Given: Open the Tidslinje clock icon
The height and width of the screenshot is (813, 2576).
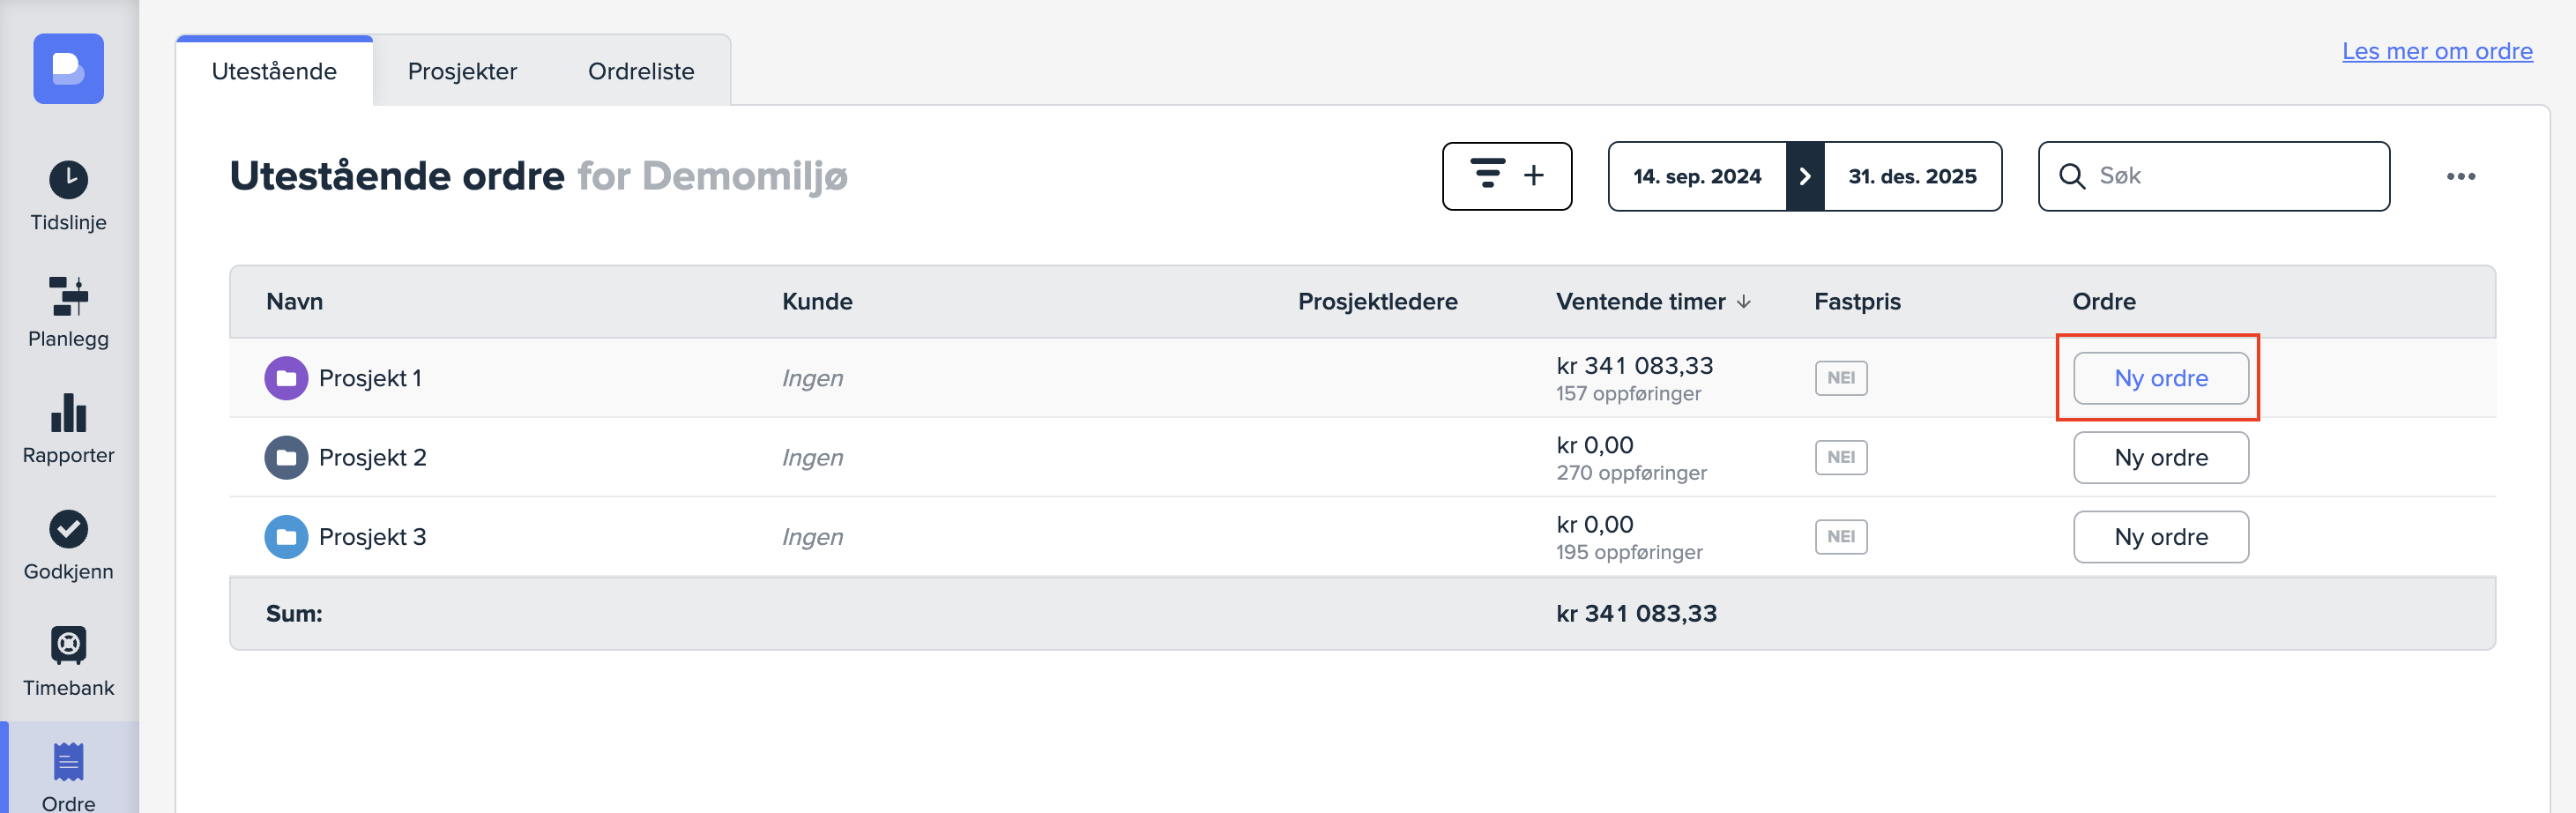Looking at the screenshot, I should coord(68,180).
